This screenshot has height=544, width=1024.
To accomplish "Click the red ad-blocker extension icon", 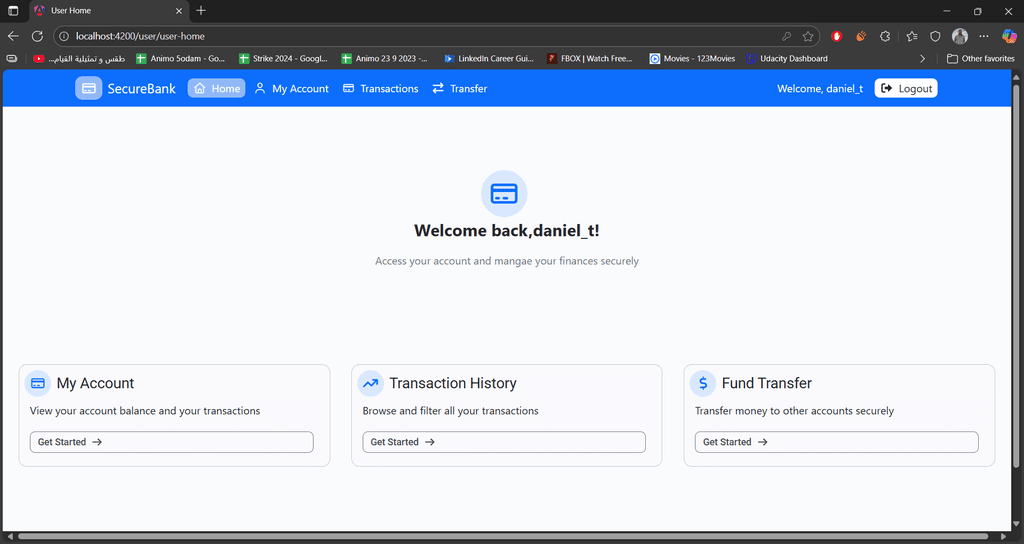I will coord(837,36).
